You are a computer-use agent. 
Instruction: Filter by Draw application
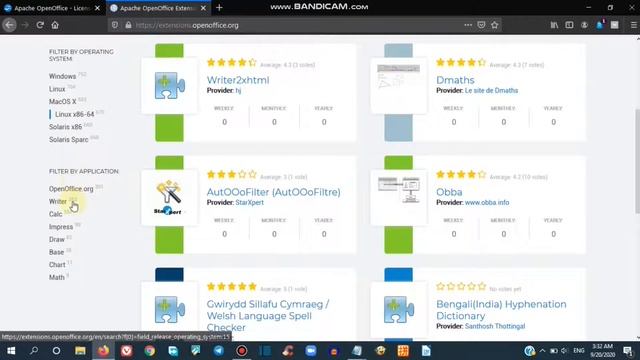click(57, 240)
